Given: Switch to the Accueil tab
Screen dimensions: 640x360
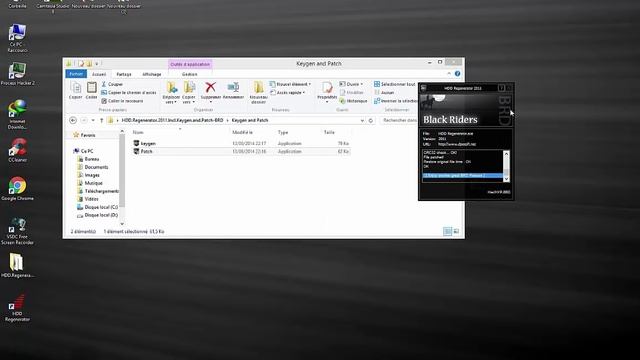Looking at the screenshot, I should (x=99, y=74).
